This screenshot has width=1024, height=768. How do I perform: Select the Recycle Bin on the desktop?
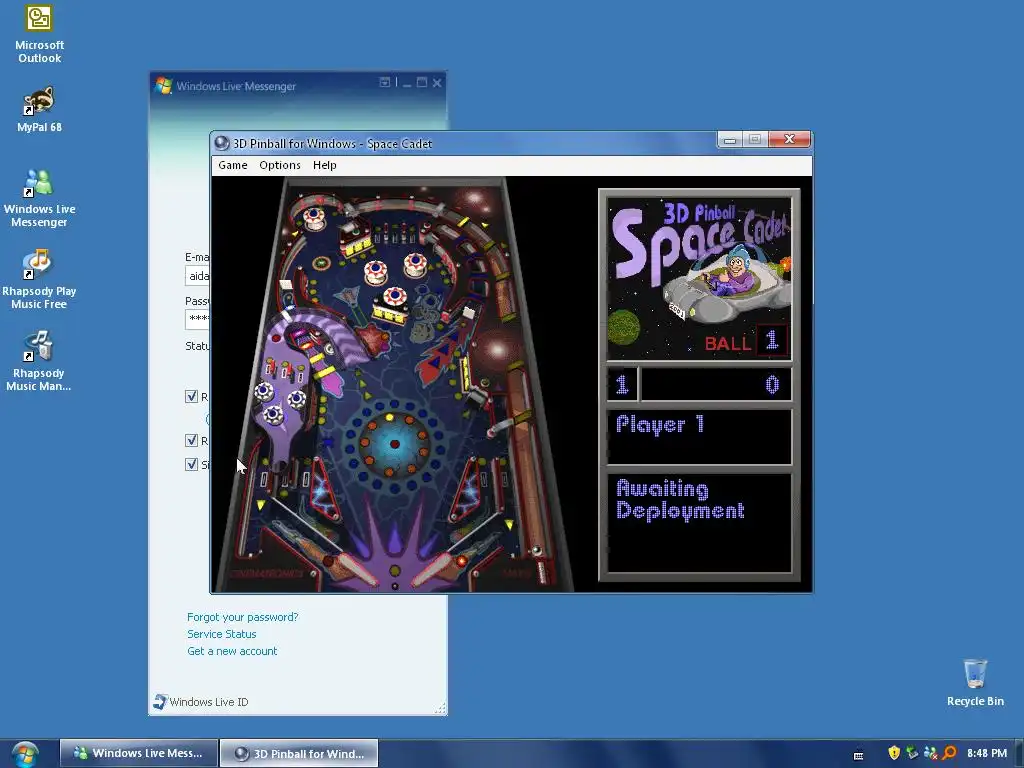[975, 683]
